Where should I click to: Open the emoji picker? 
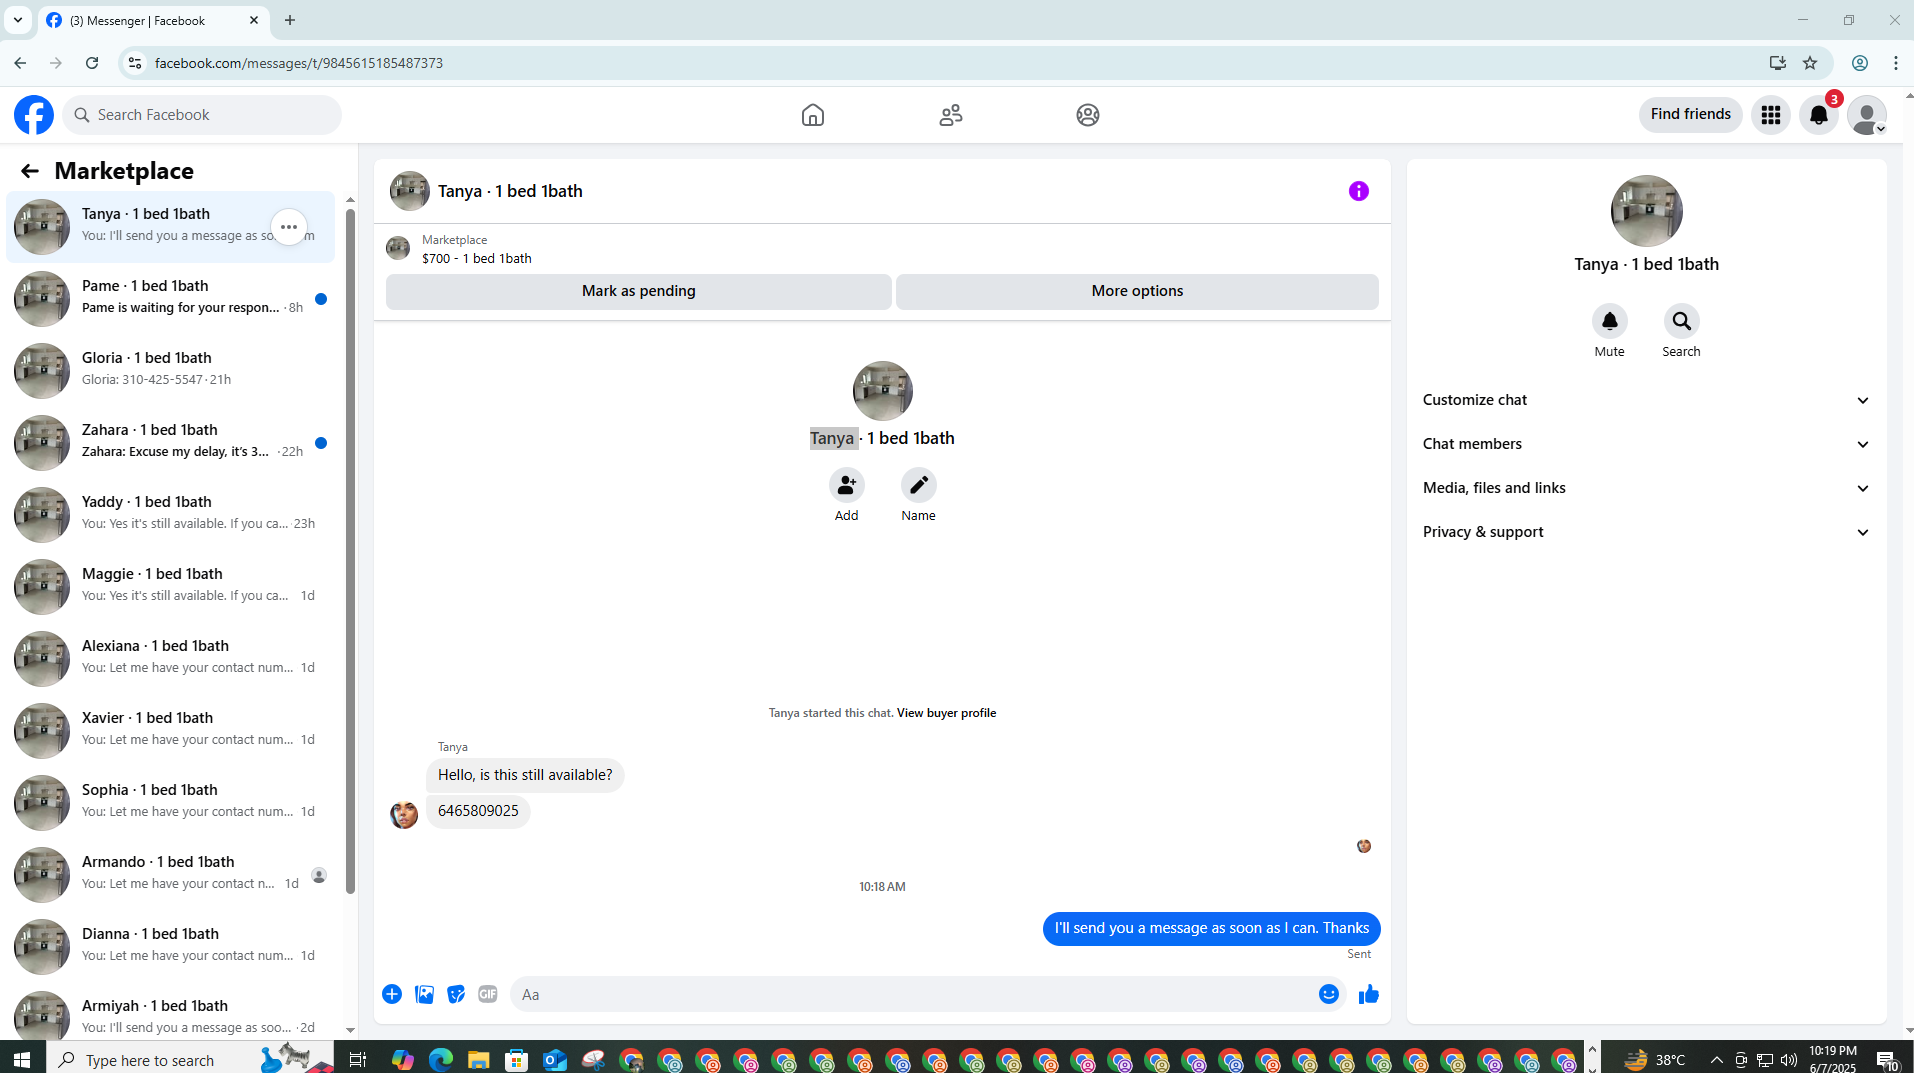[x=1329, y=994]
